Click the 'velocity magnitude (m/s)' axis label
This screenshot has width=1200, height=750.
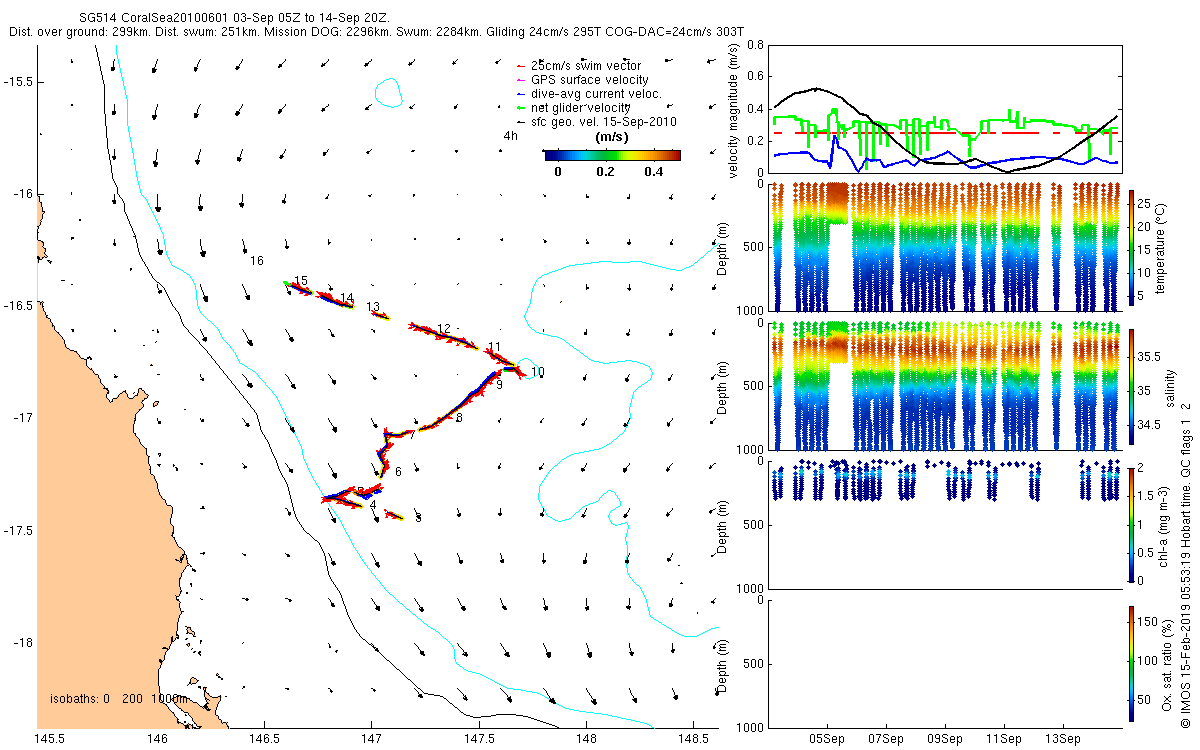point(734,110)
